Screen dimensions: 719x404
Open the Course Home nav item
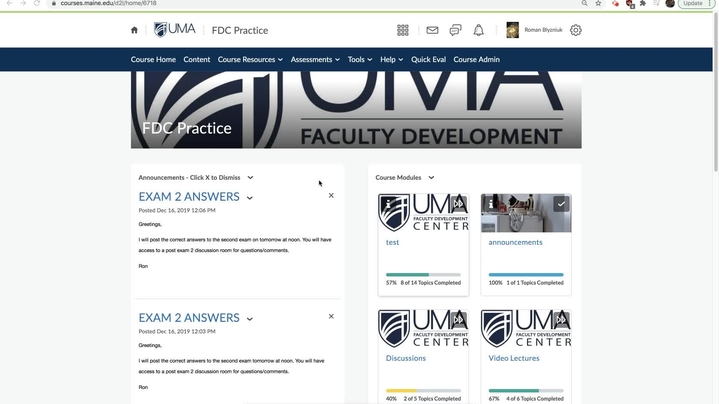[x=153, y=60]
